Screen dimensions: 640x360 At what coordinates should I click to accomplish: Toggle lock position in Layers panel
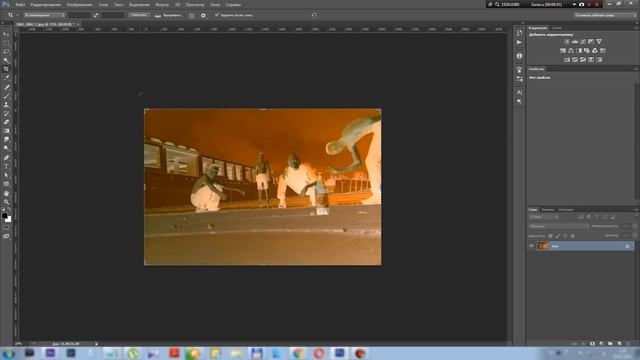565,236
